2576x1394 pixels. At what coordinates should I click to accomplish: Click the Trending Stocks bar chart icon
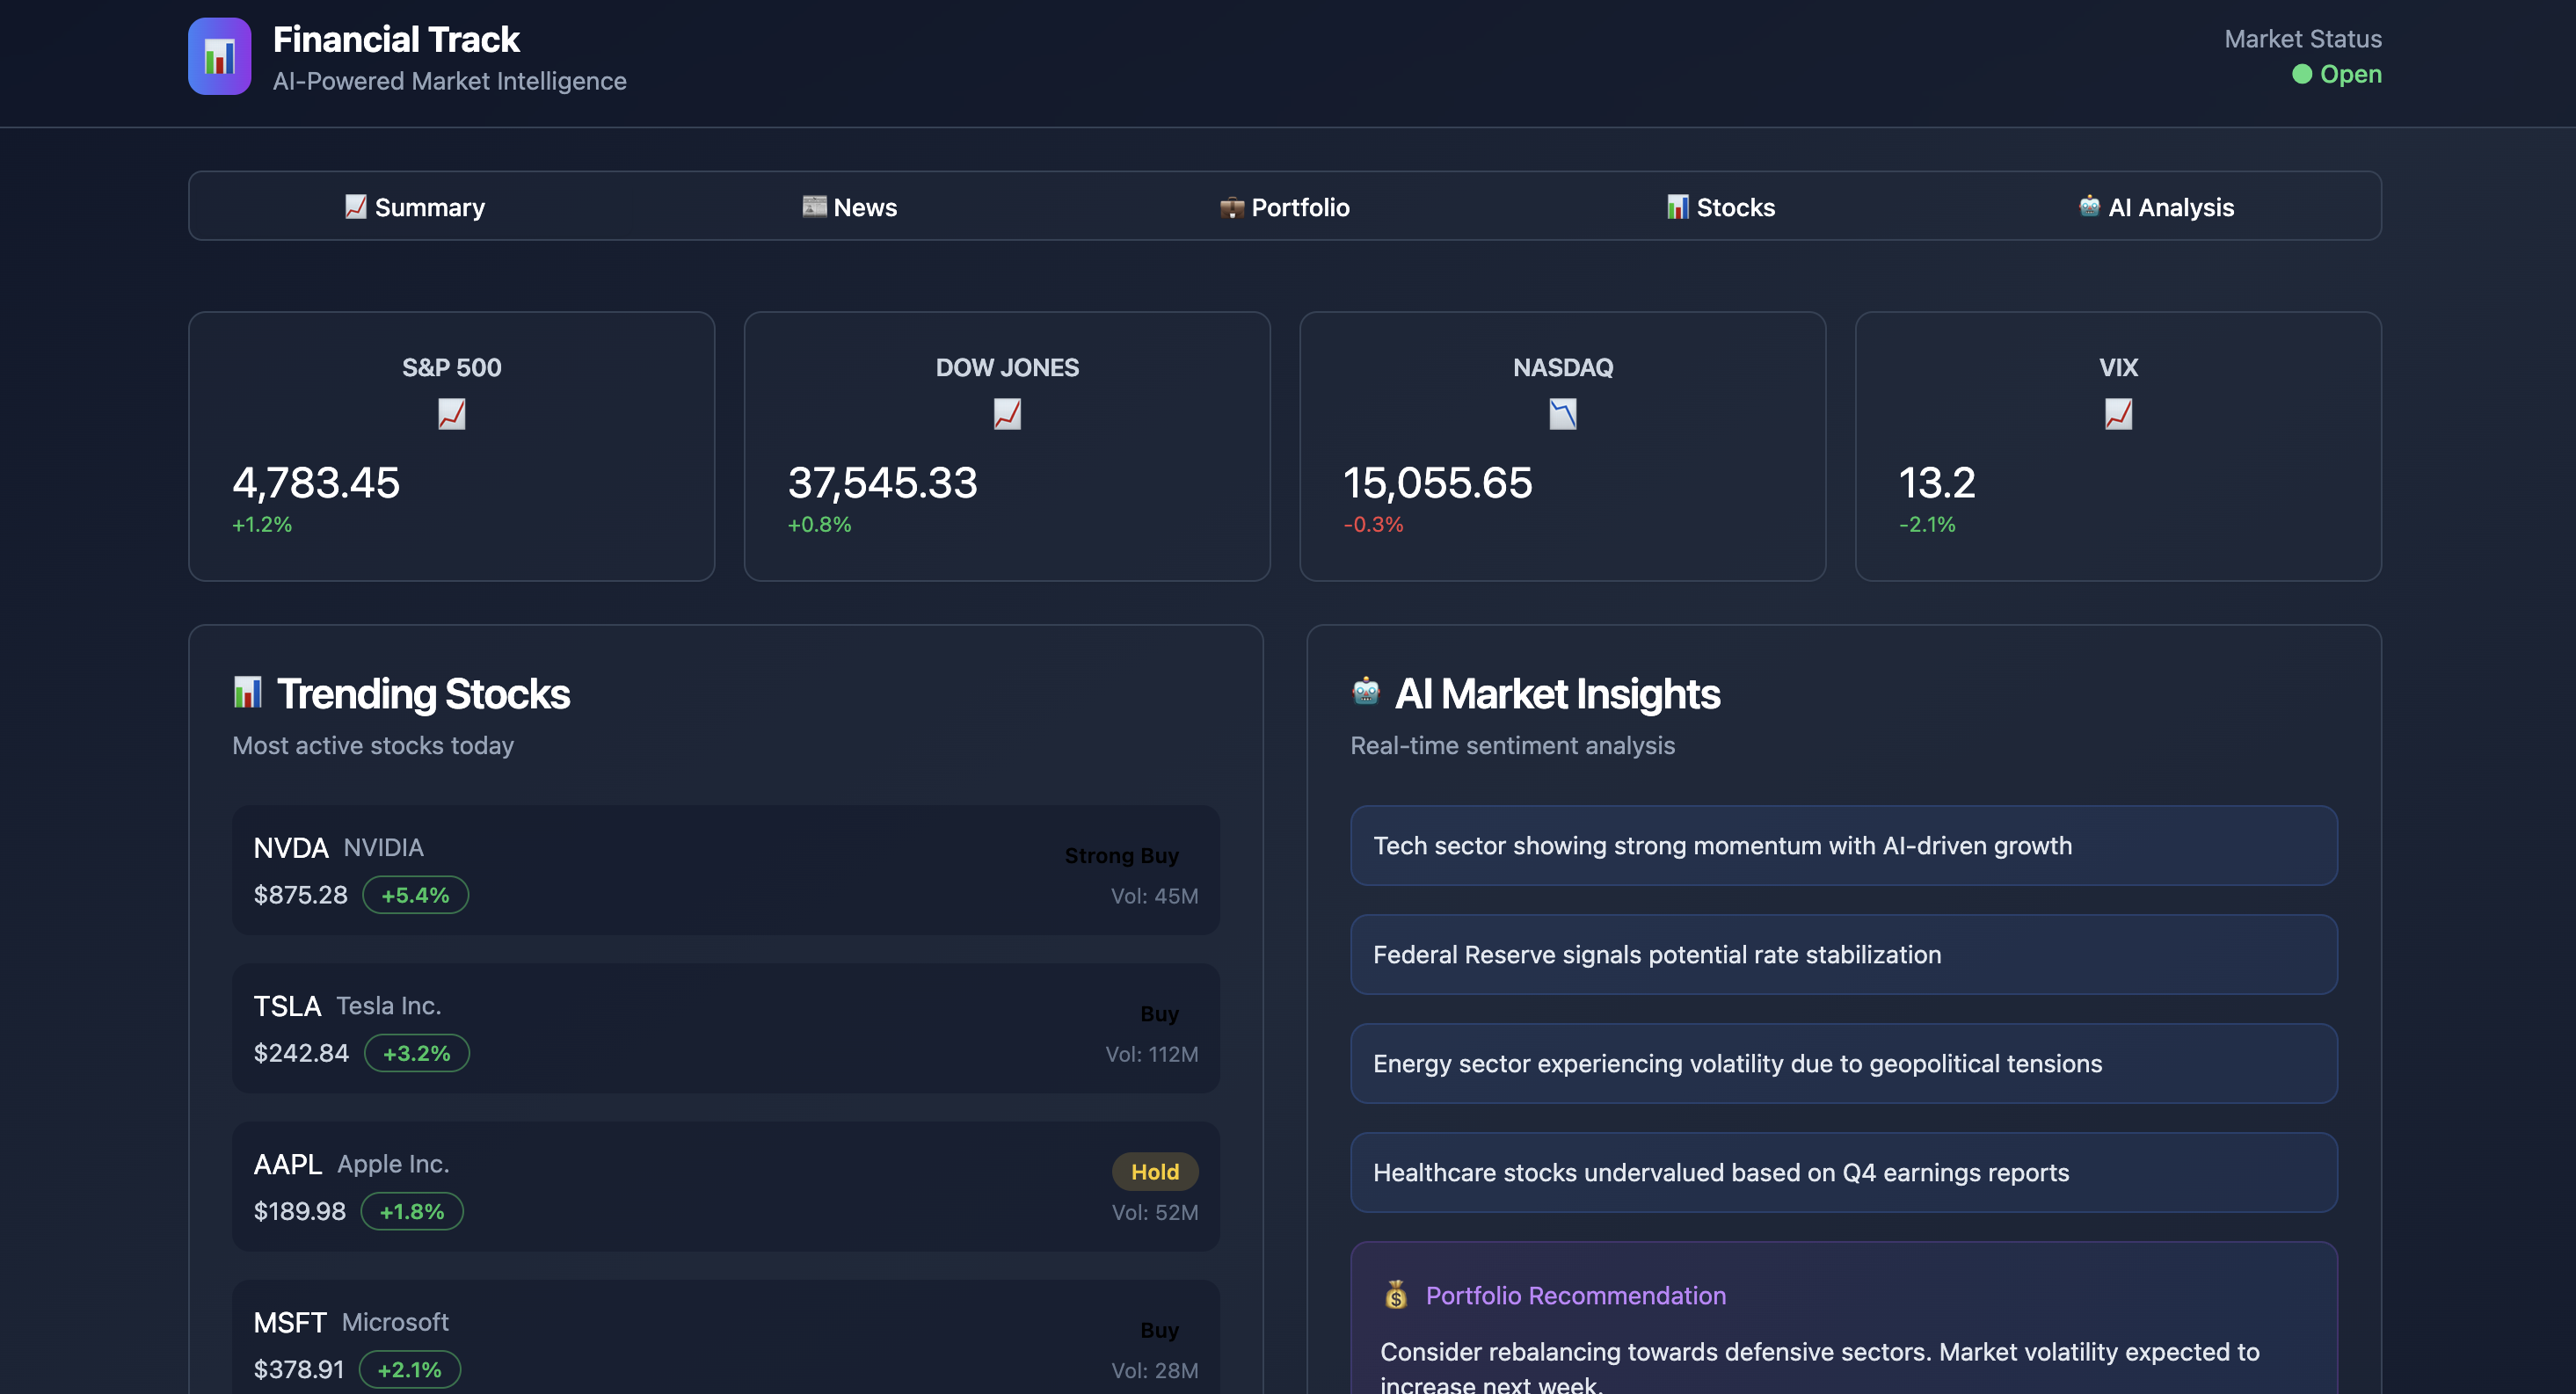(247, 692)
